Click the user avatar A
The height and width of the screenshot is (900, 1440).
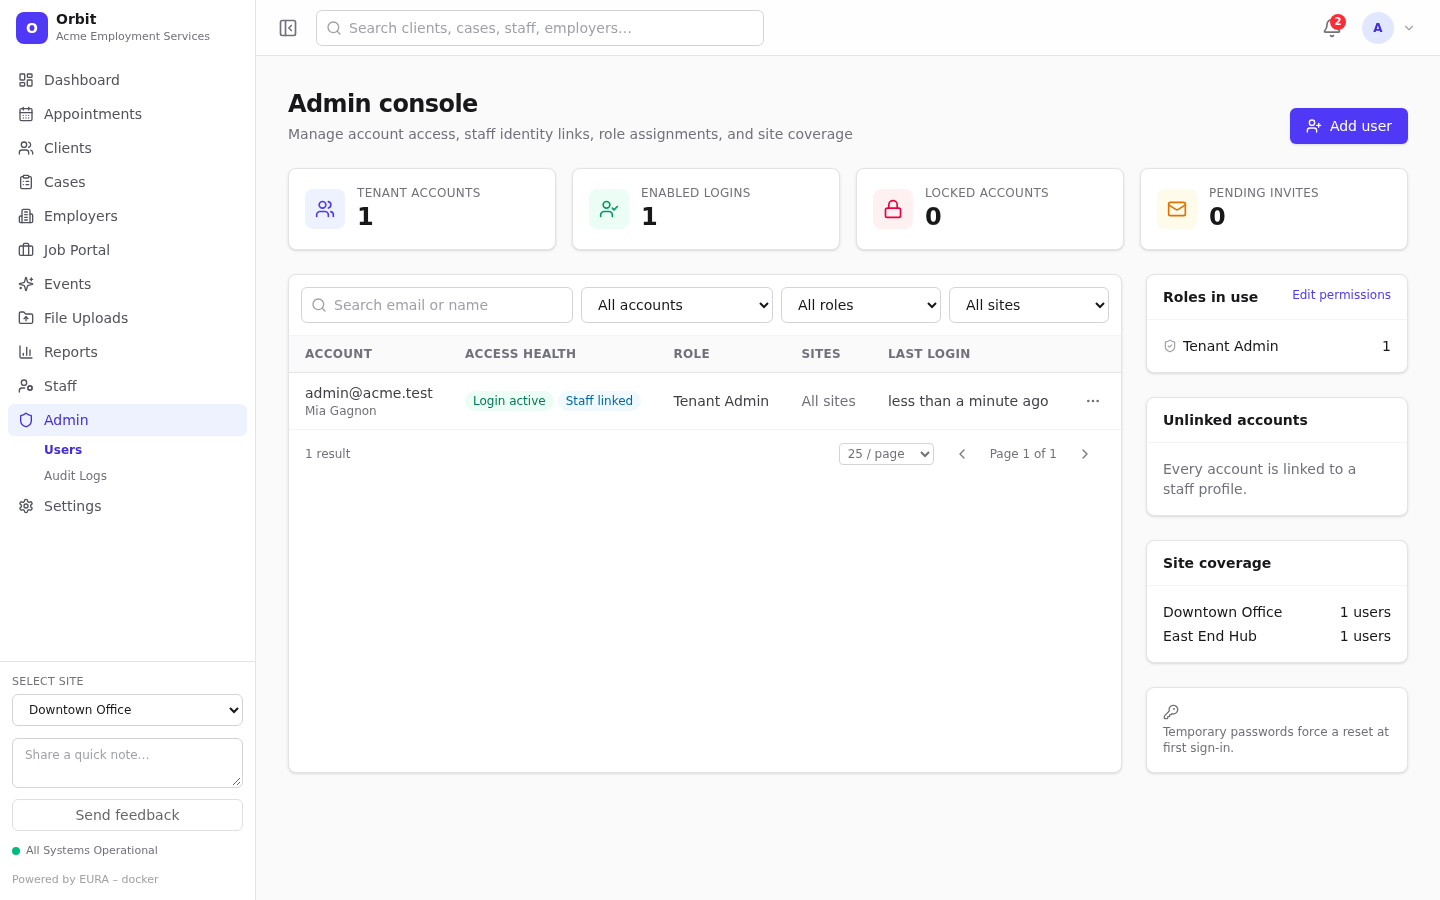[1378, 28]
